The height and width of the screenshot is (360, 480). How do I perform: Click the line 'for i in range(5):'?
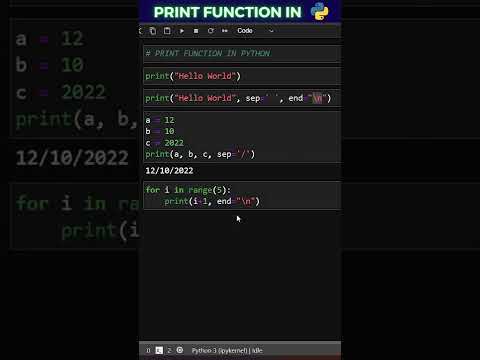point(188,190)
